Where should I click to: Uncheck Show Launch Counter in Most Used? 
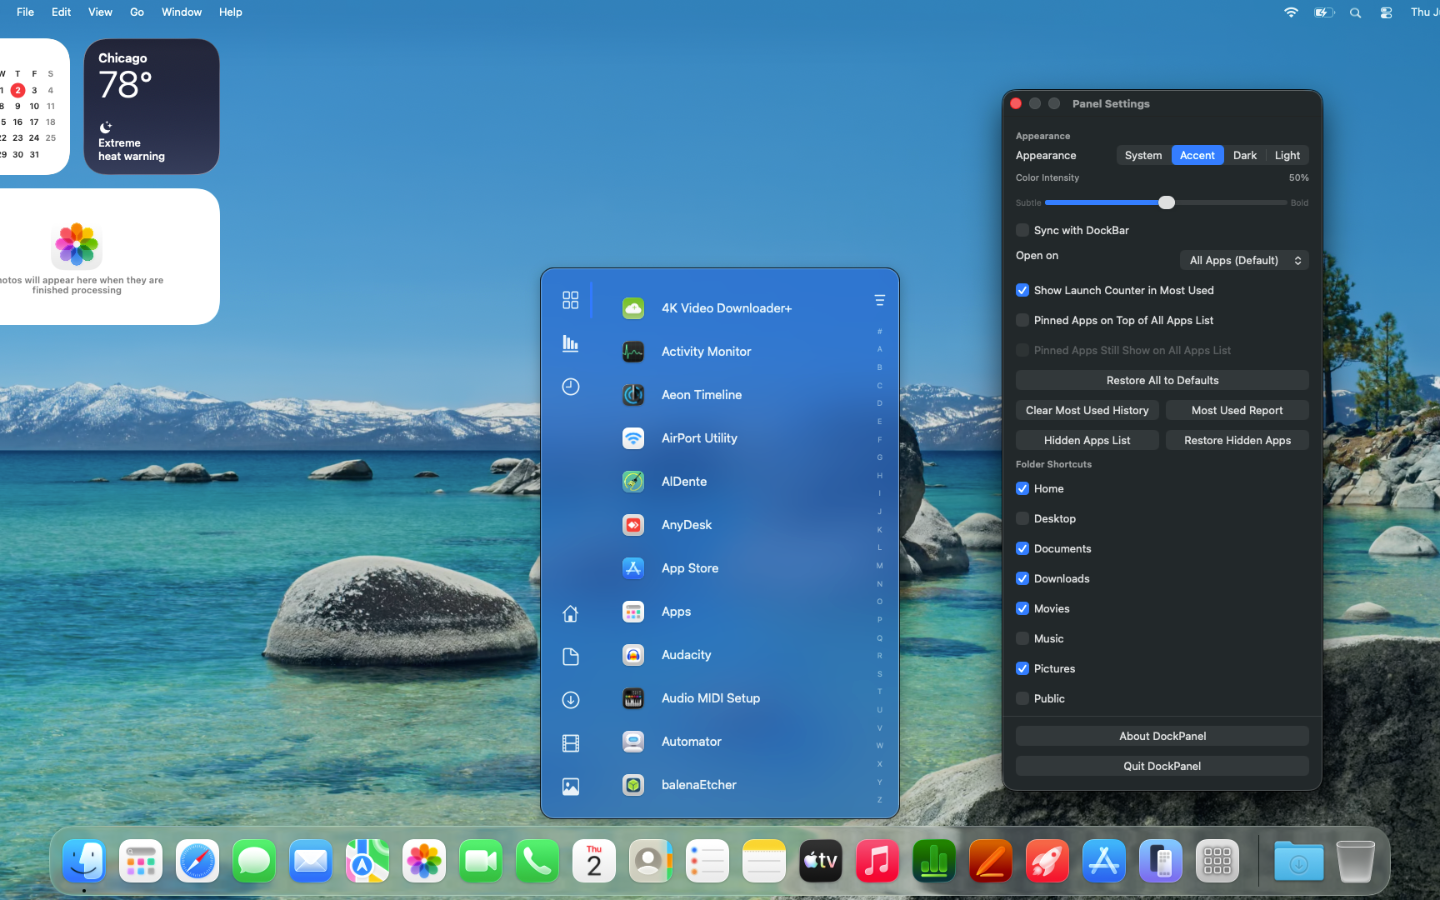(1022, 290)
